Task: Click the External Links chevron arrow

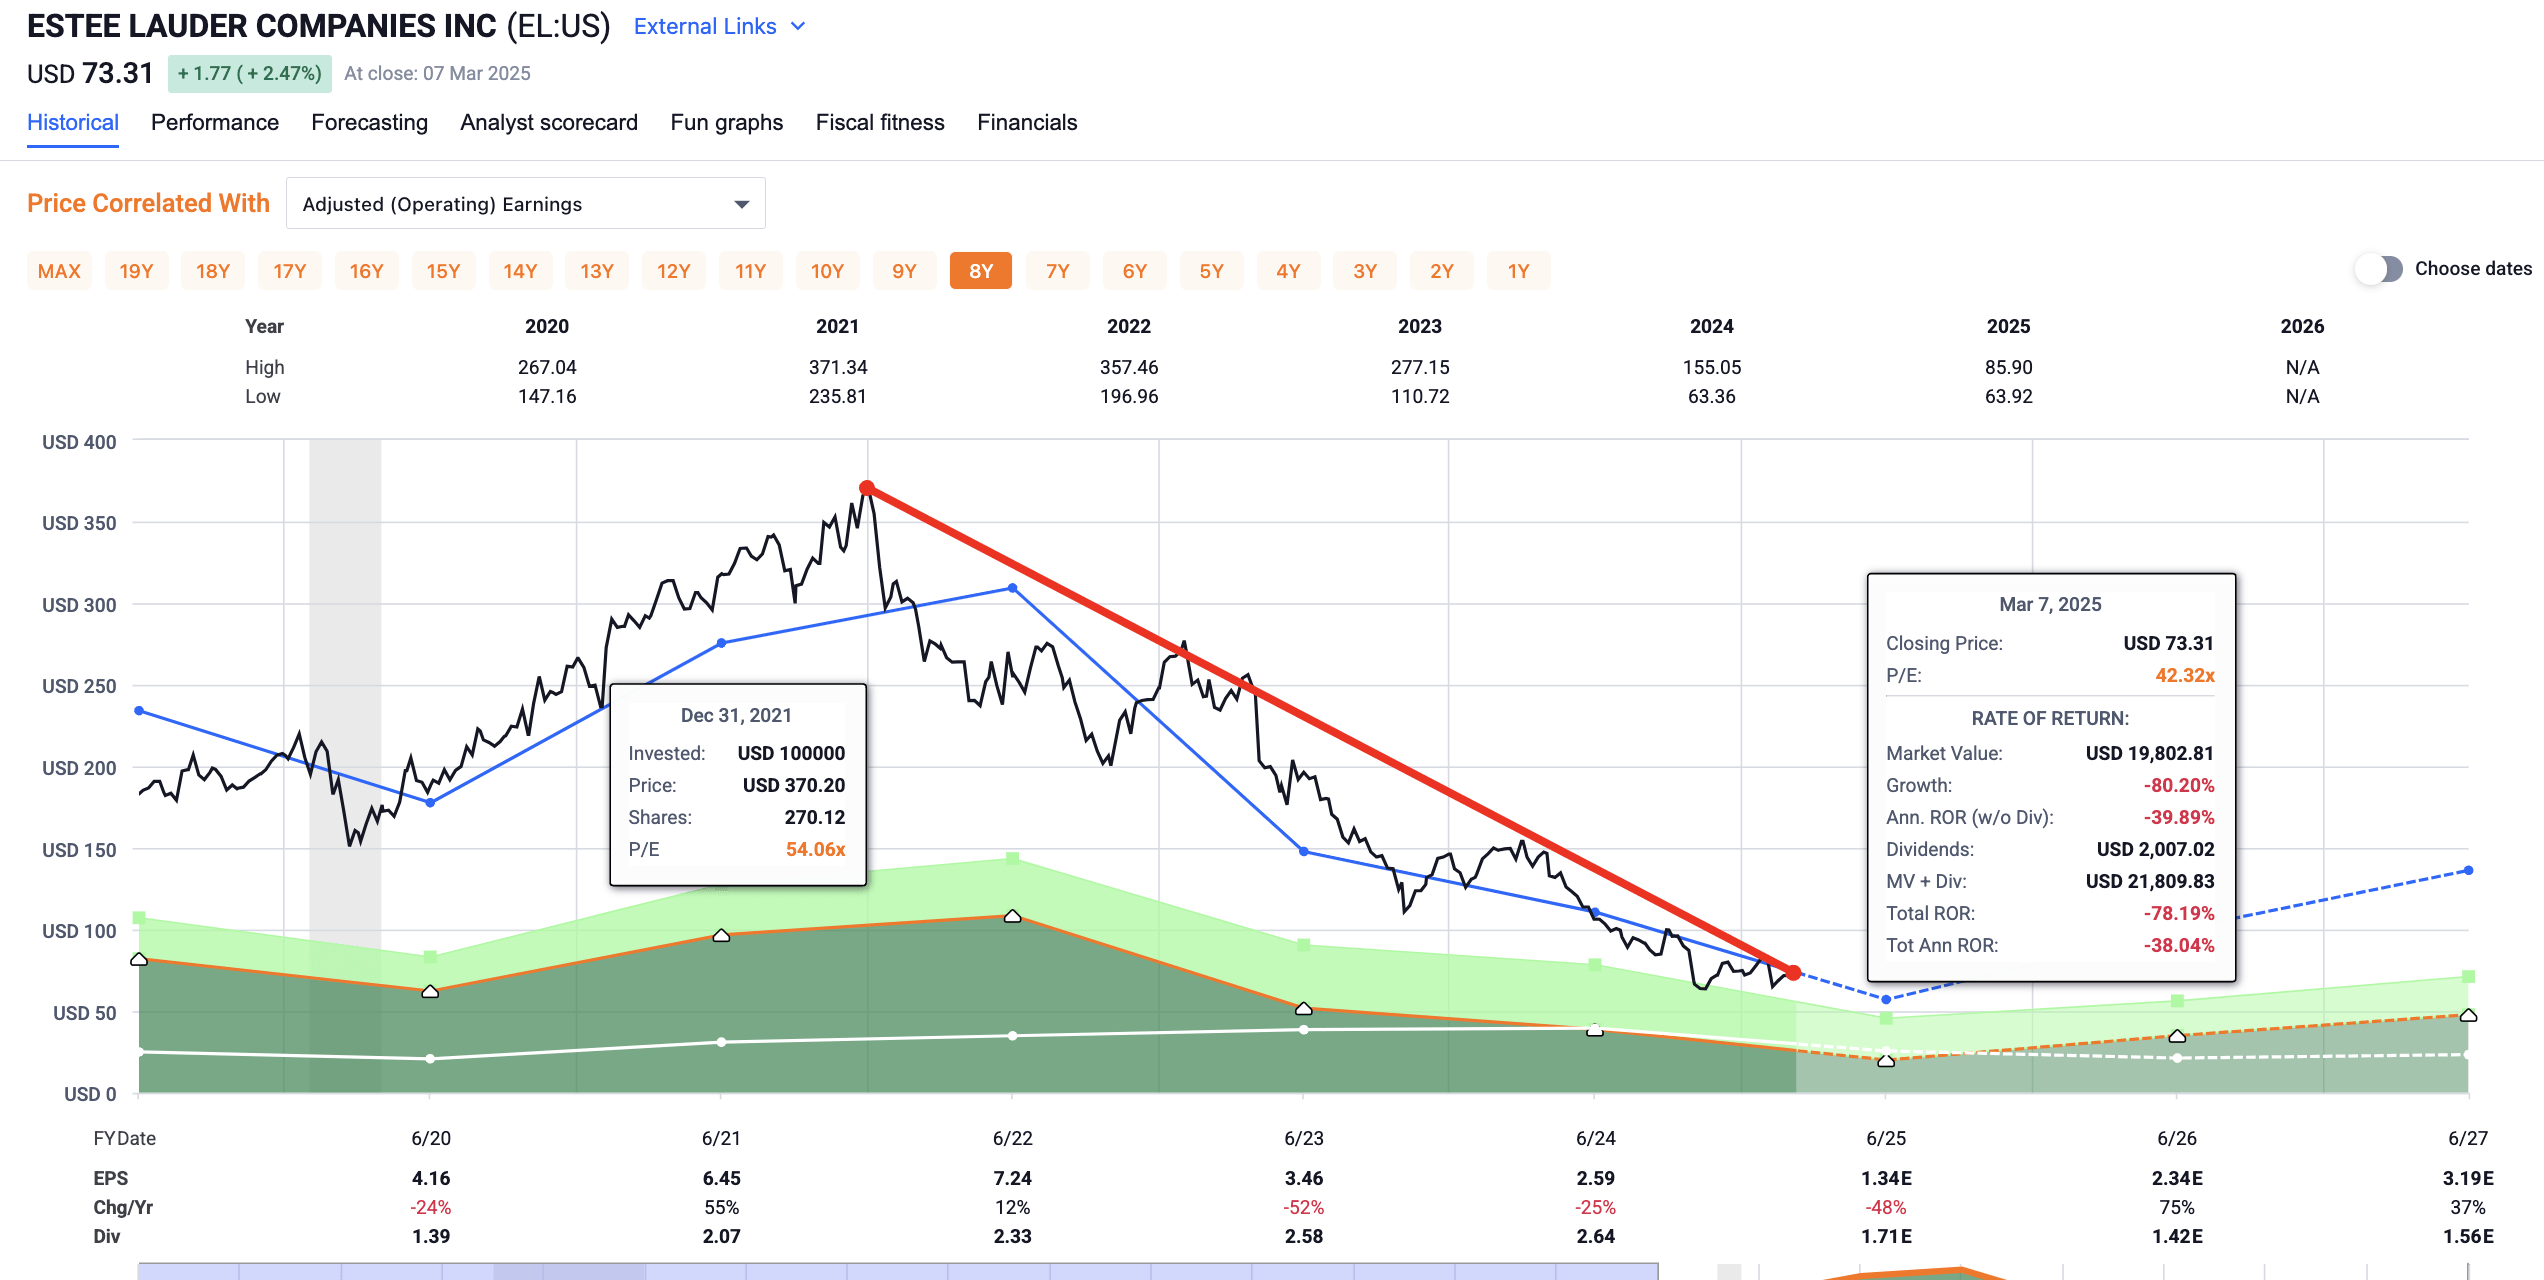Action: 798,27
